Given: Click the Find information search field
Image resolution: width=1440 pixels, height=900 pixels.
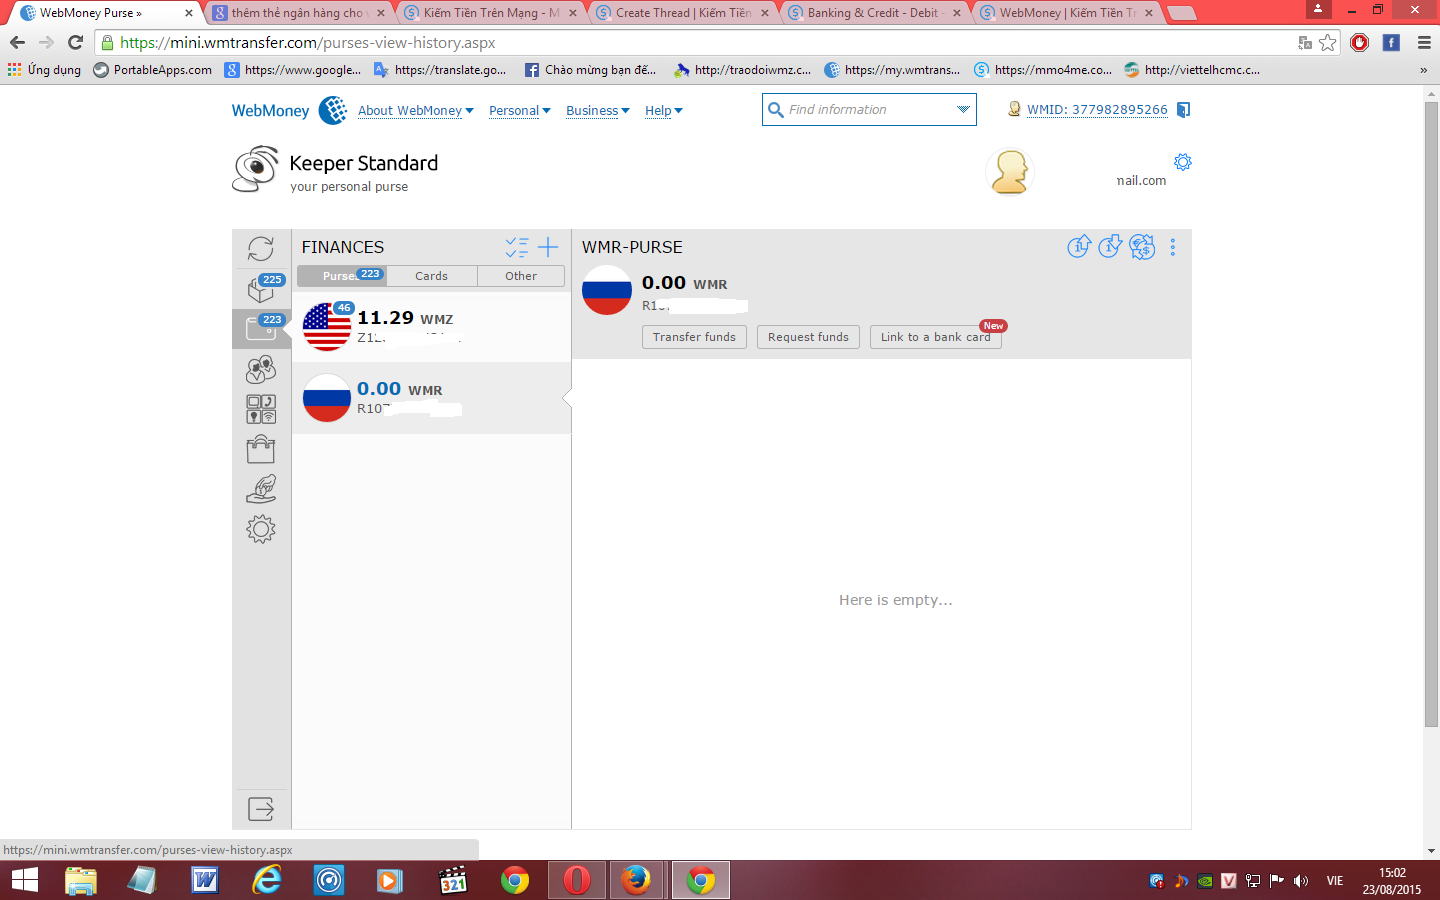Looking at the screenshot, I should coord(868,109).
